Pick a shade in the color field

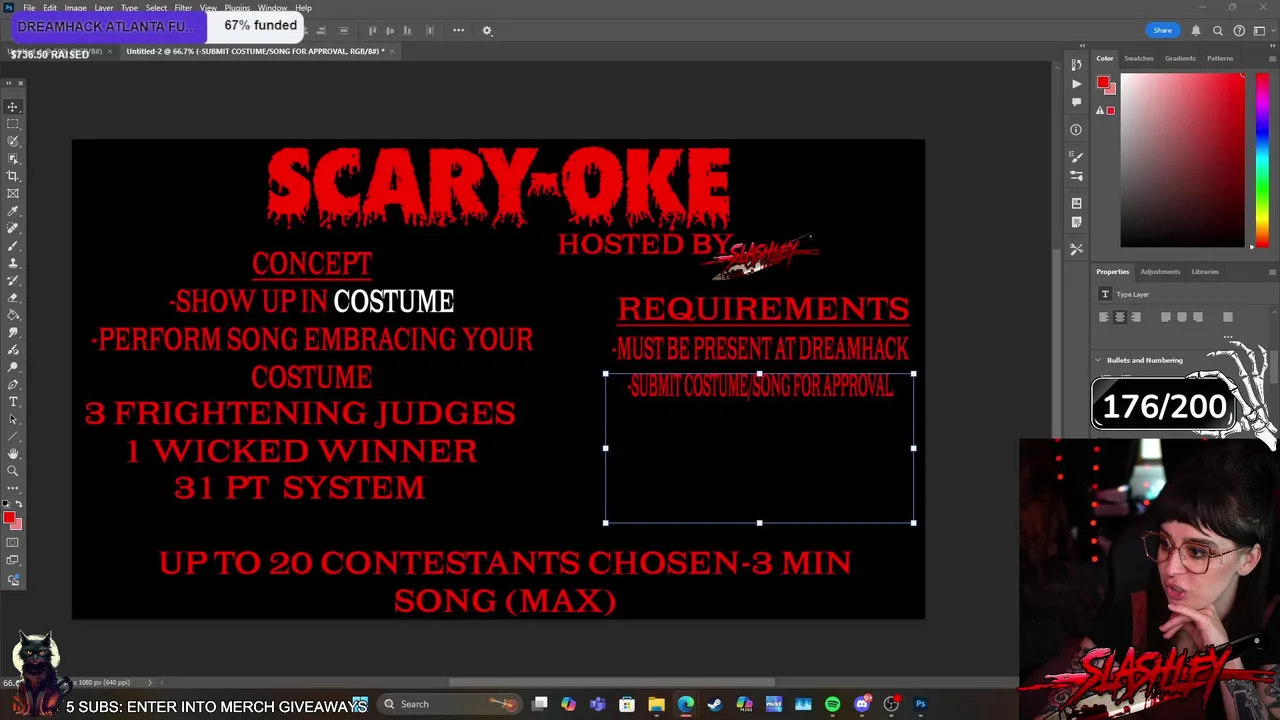click(x=1183, y=160)
